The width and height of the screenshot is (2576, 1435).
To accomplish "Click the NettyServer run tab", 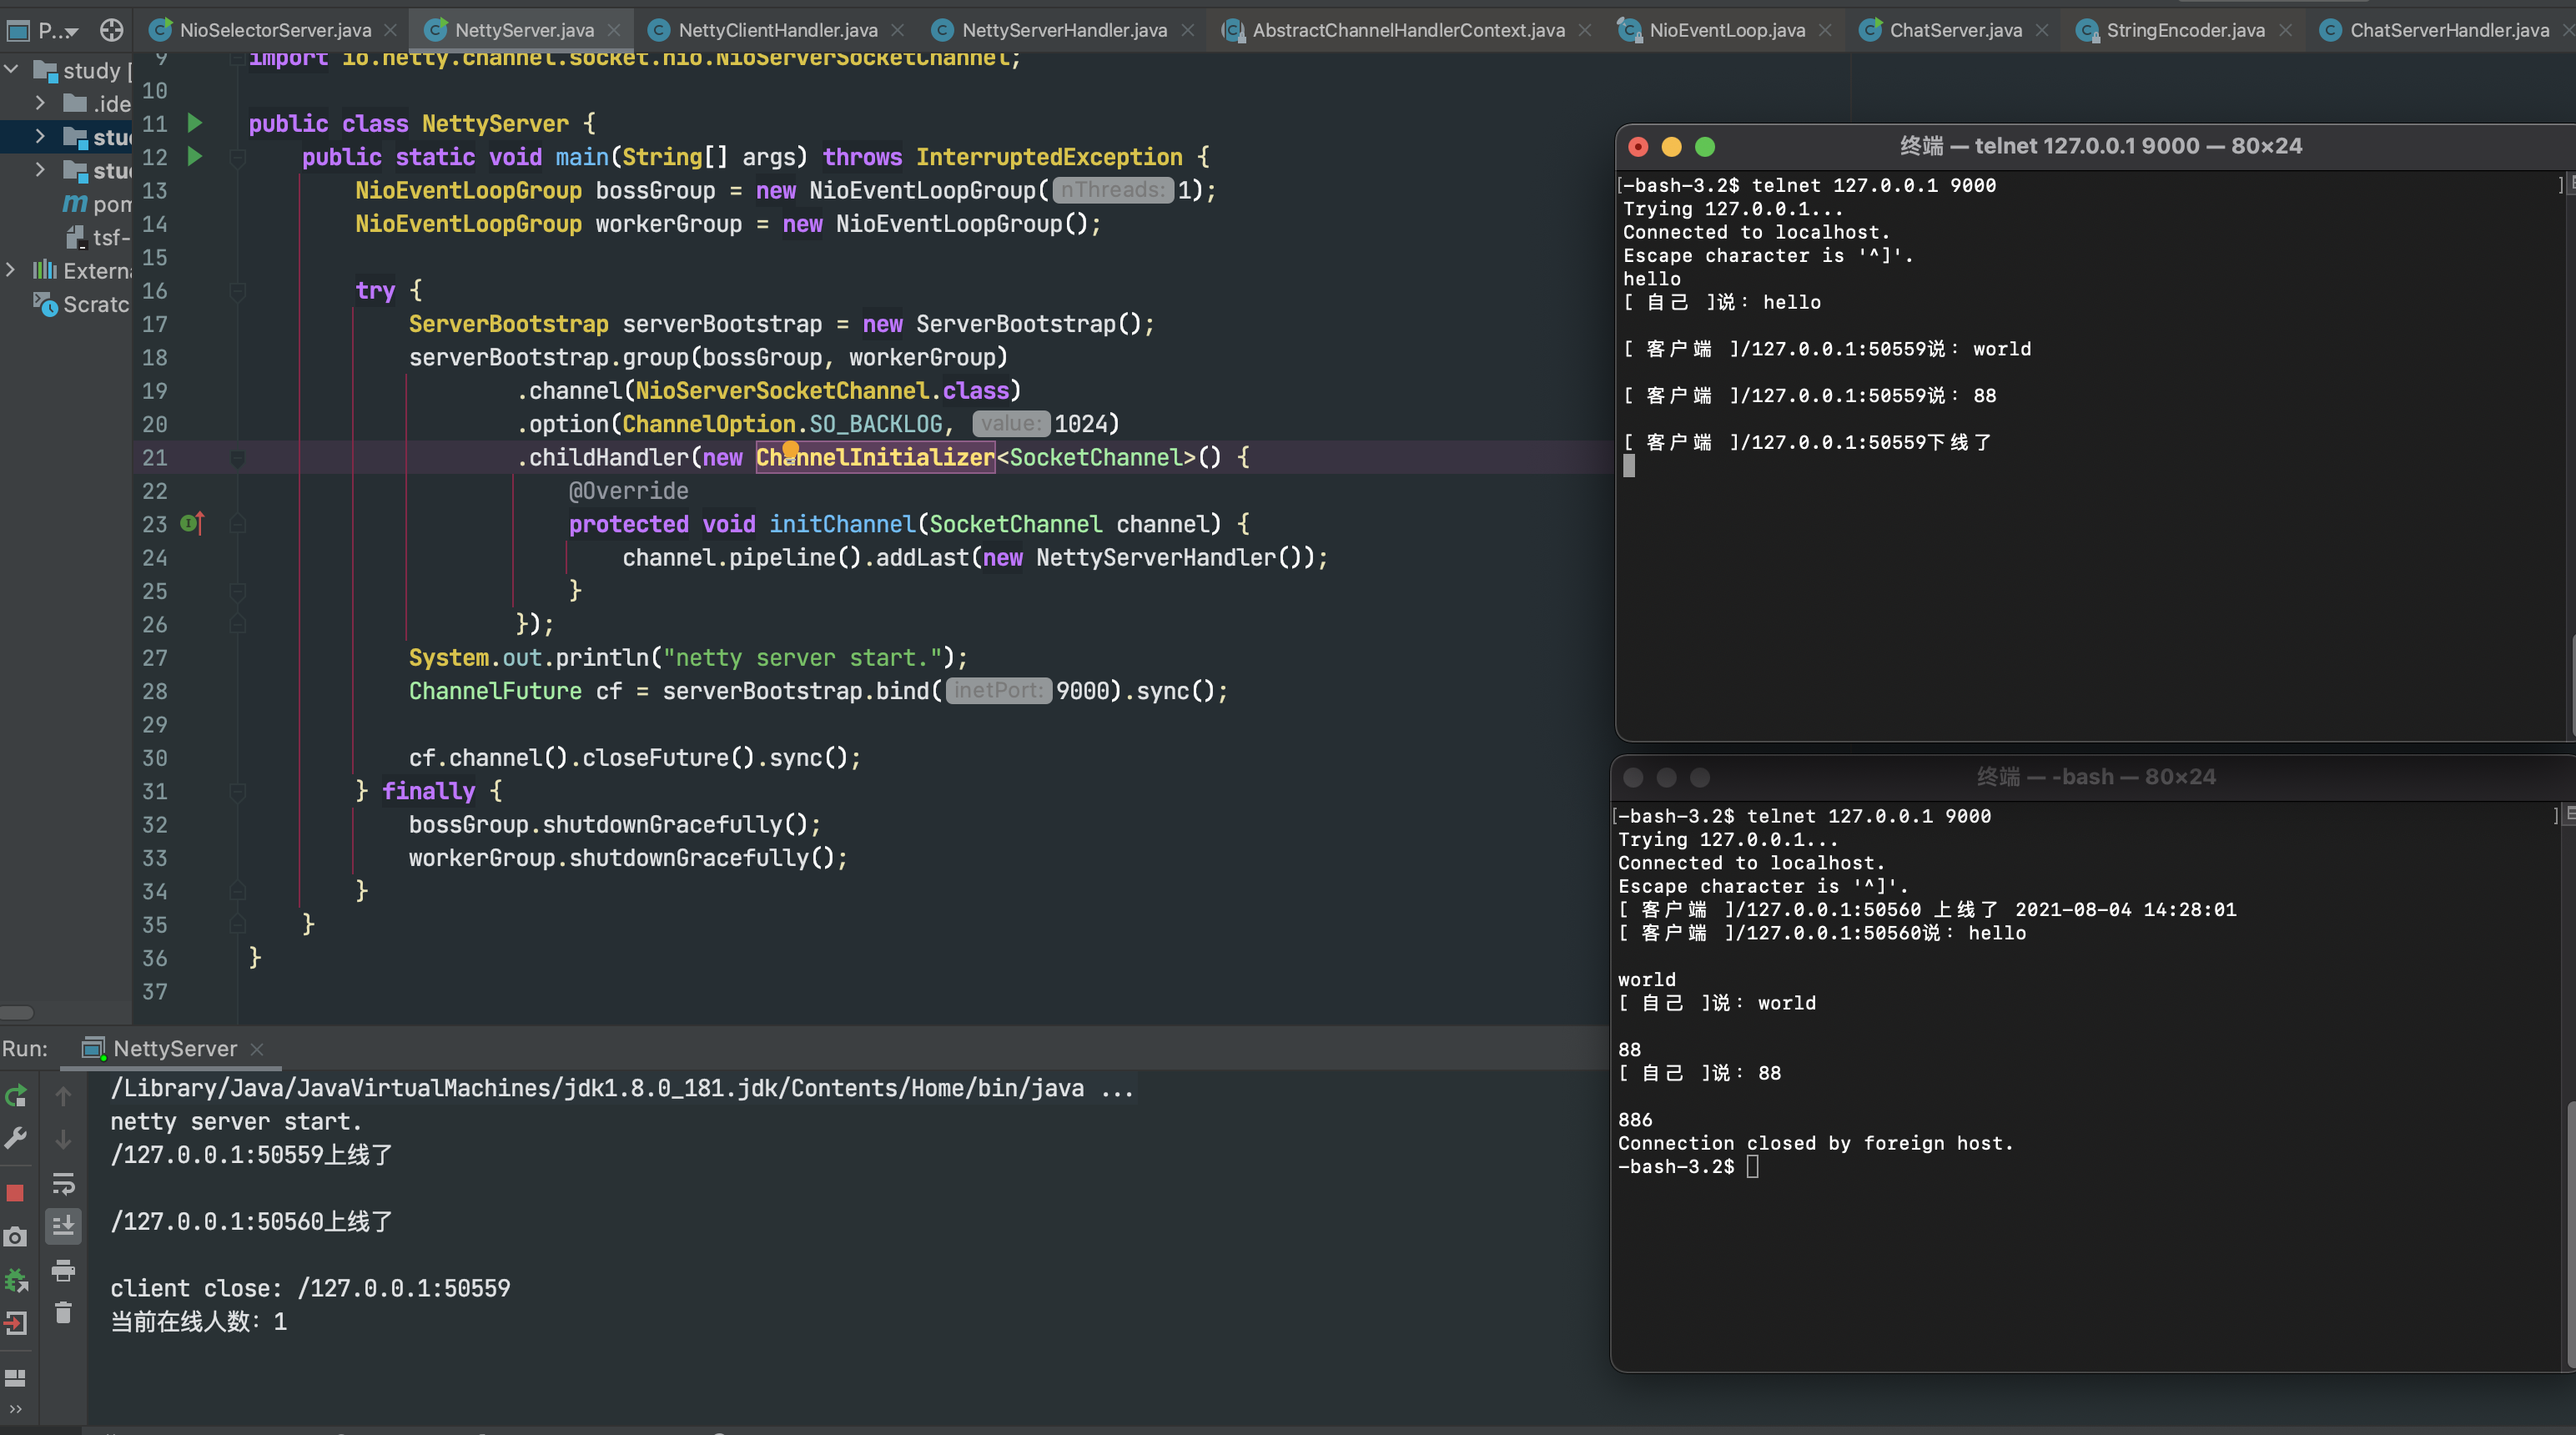I will 174,1048.
